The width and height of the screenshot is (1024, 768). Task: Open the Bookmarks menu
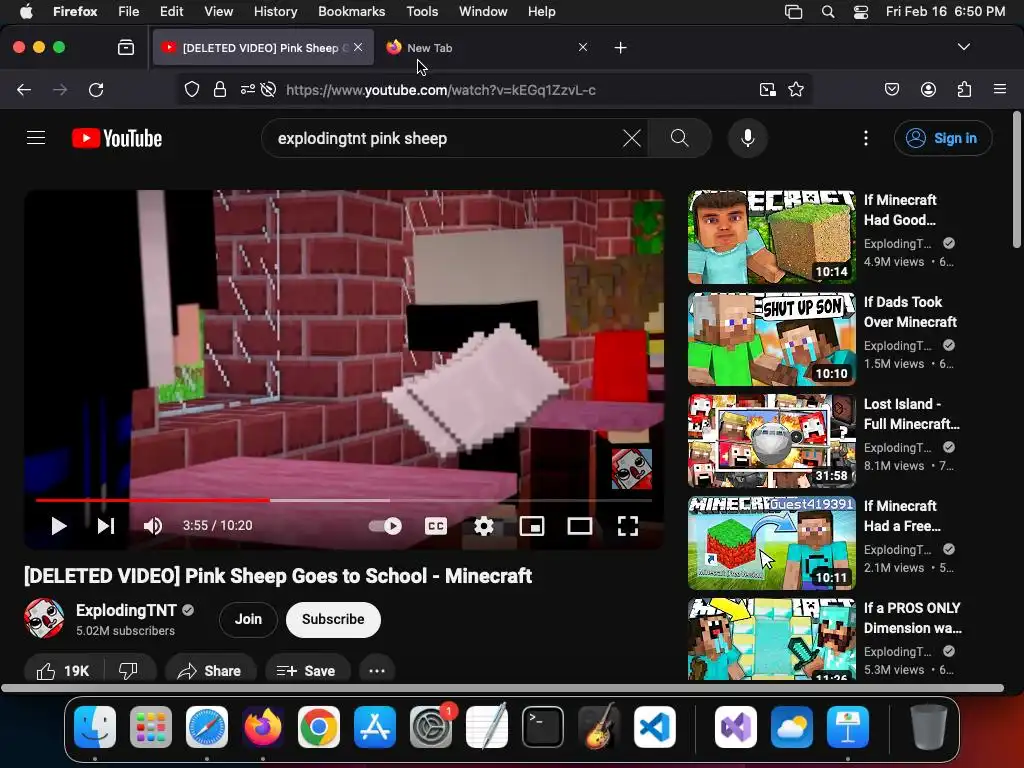351,11
